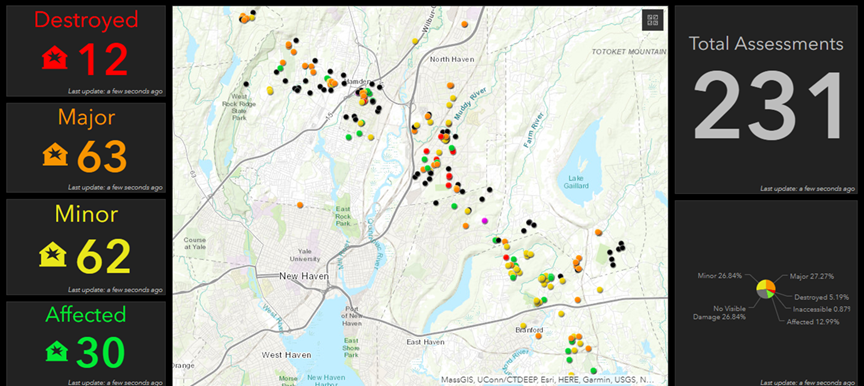Open the basemap gallery grid icon
This screenshot has width=864, height=386.
[653, 21]
